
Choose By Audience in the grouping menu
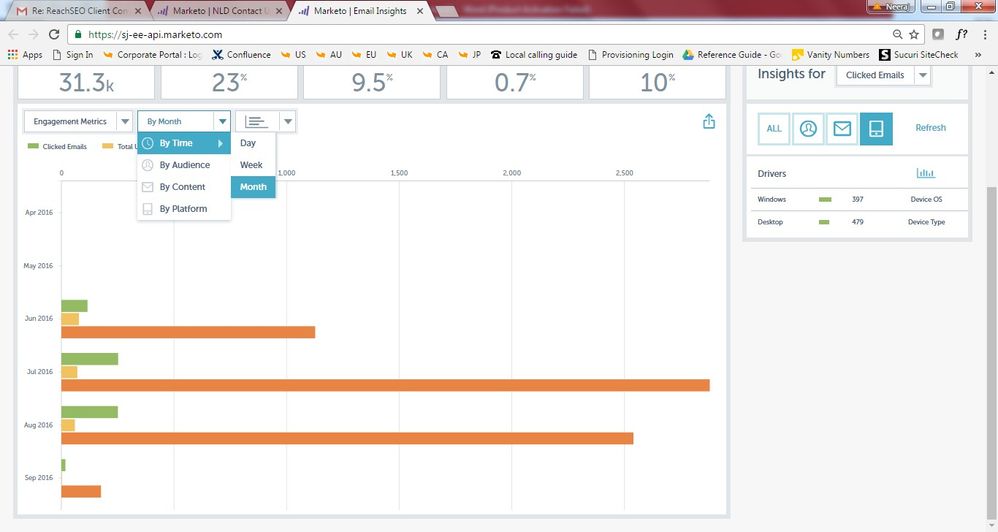tap(184, 165)
